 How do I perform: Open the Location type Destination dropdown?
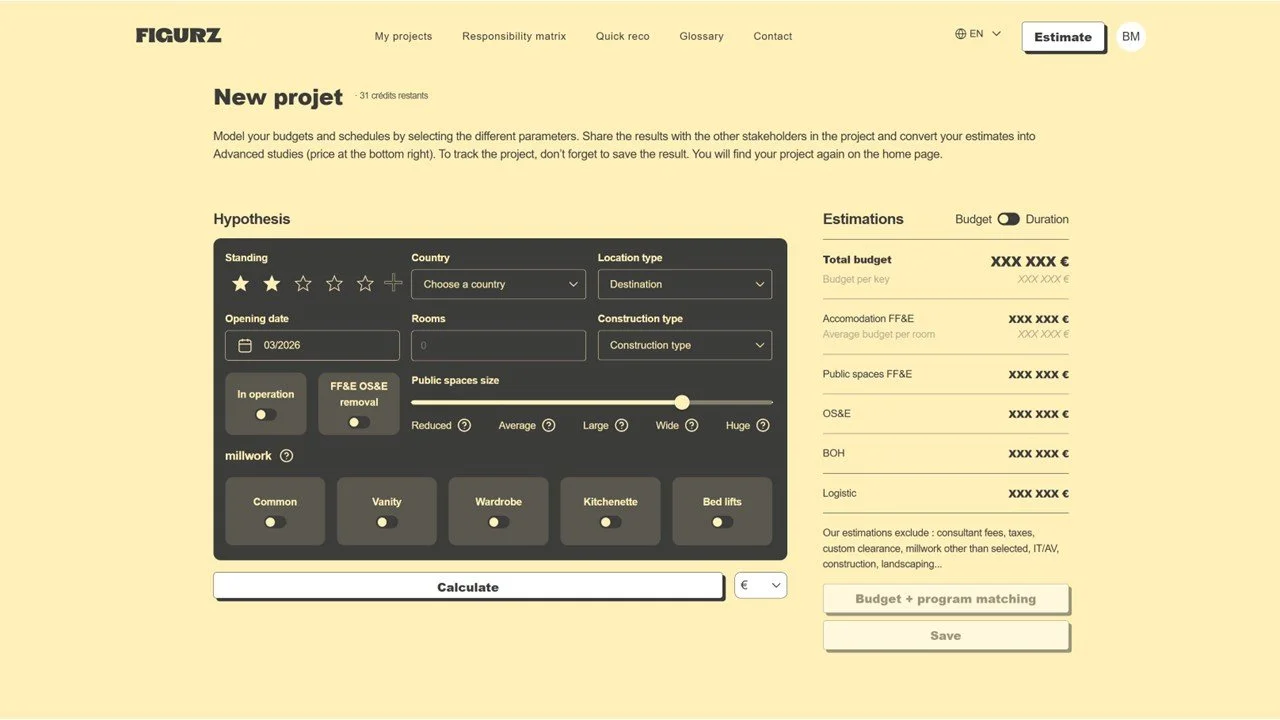pos(685,284)
